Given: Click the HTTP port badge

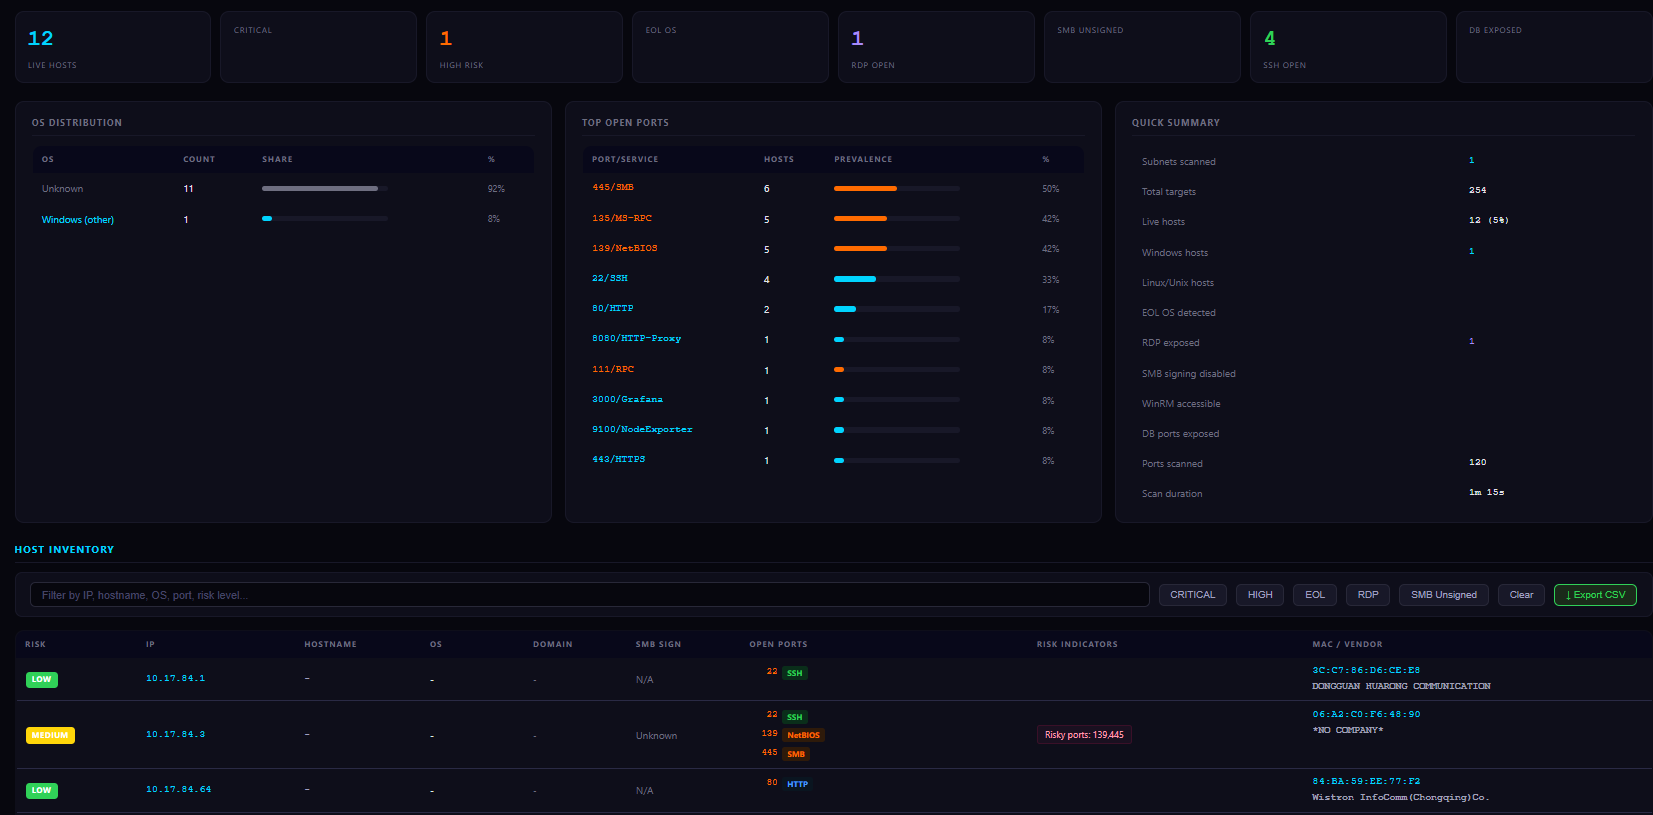Looking at the screenshot, I should click(797, 784).
